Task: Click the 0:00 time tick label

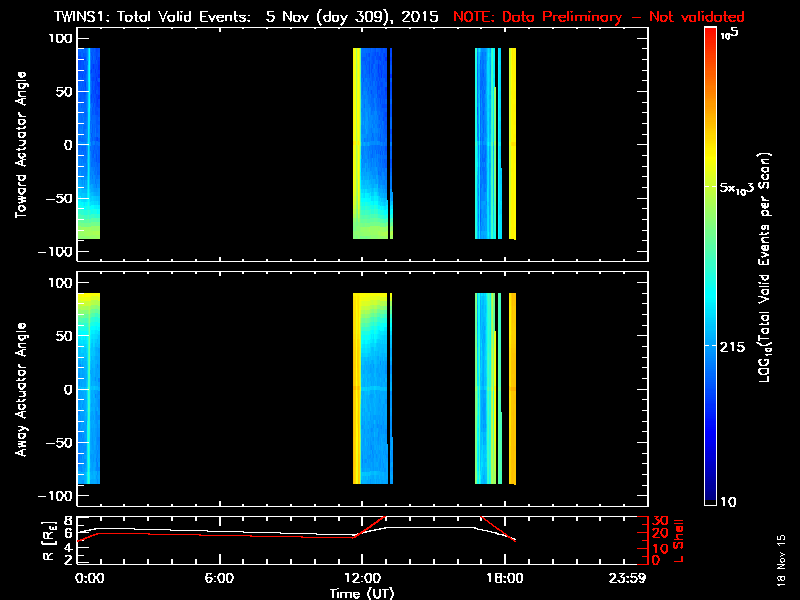Action: coord(88,578)
